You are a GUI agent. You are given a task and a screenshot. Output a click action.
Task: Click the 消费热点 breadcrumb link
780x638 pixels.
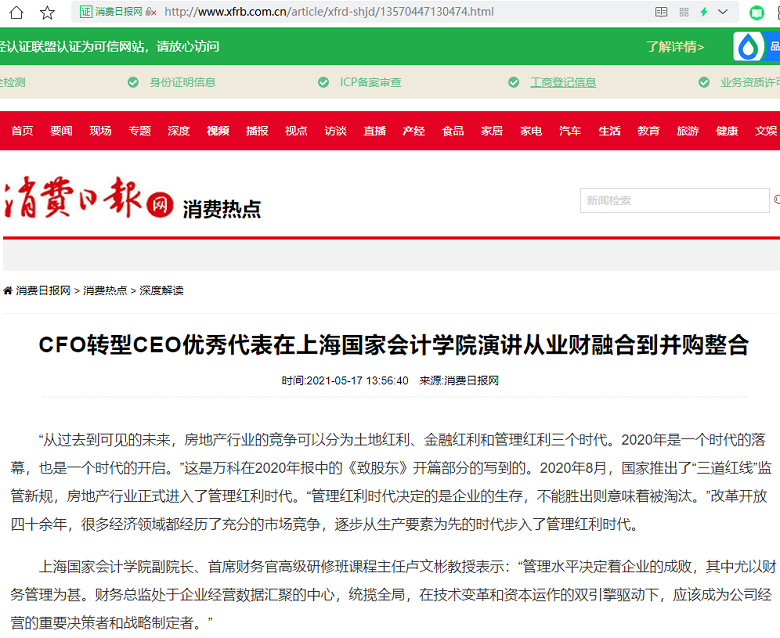pos(105,290)
